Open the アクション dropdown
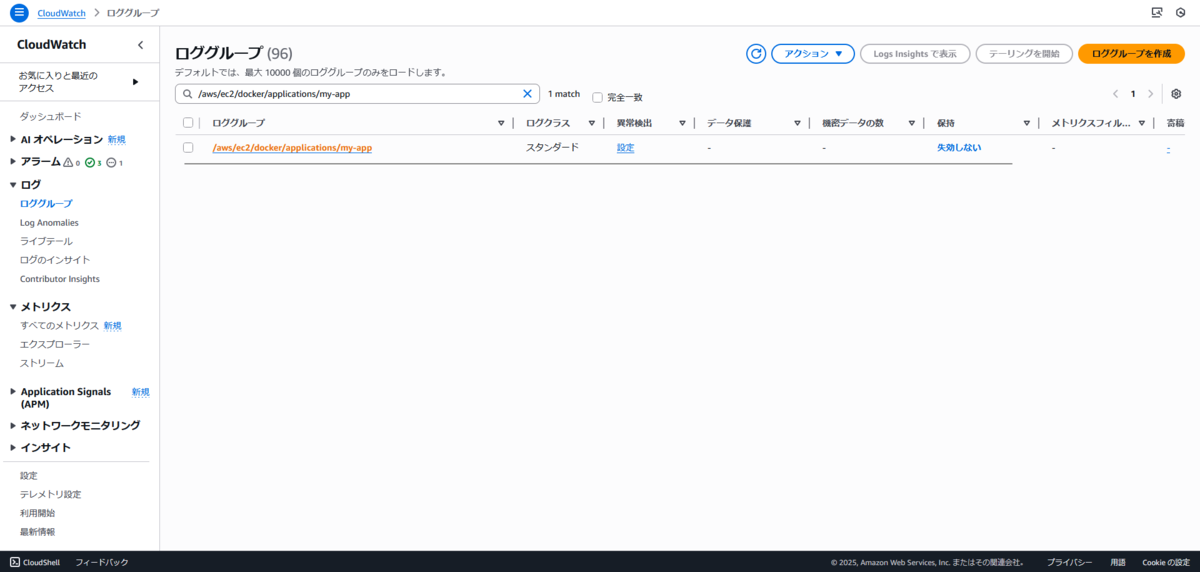This screenshot has height=572, width=1200. (x=812, y=54)
